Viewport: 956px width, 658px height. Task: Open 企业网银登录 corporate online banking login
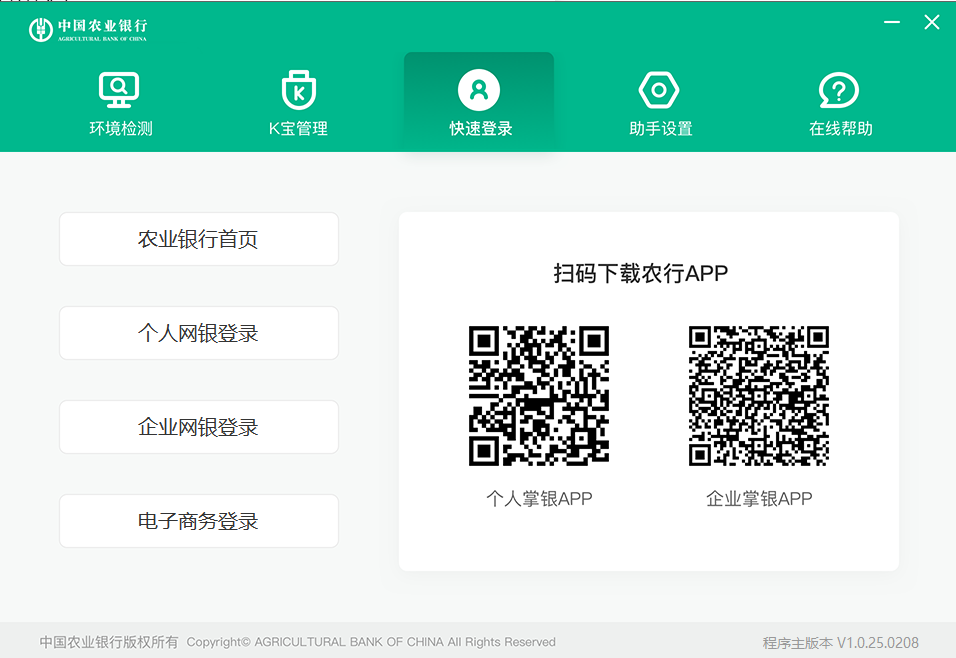[x=198, y=426]
